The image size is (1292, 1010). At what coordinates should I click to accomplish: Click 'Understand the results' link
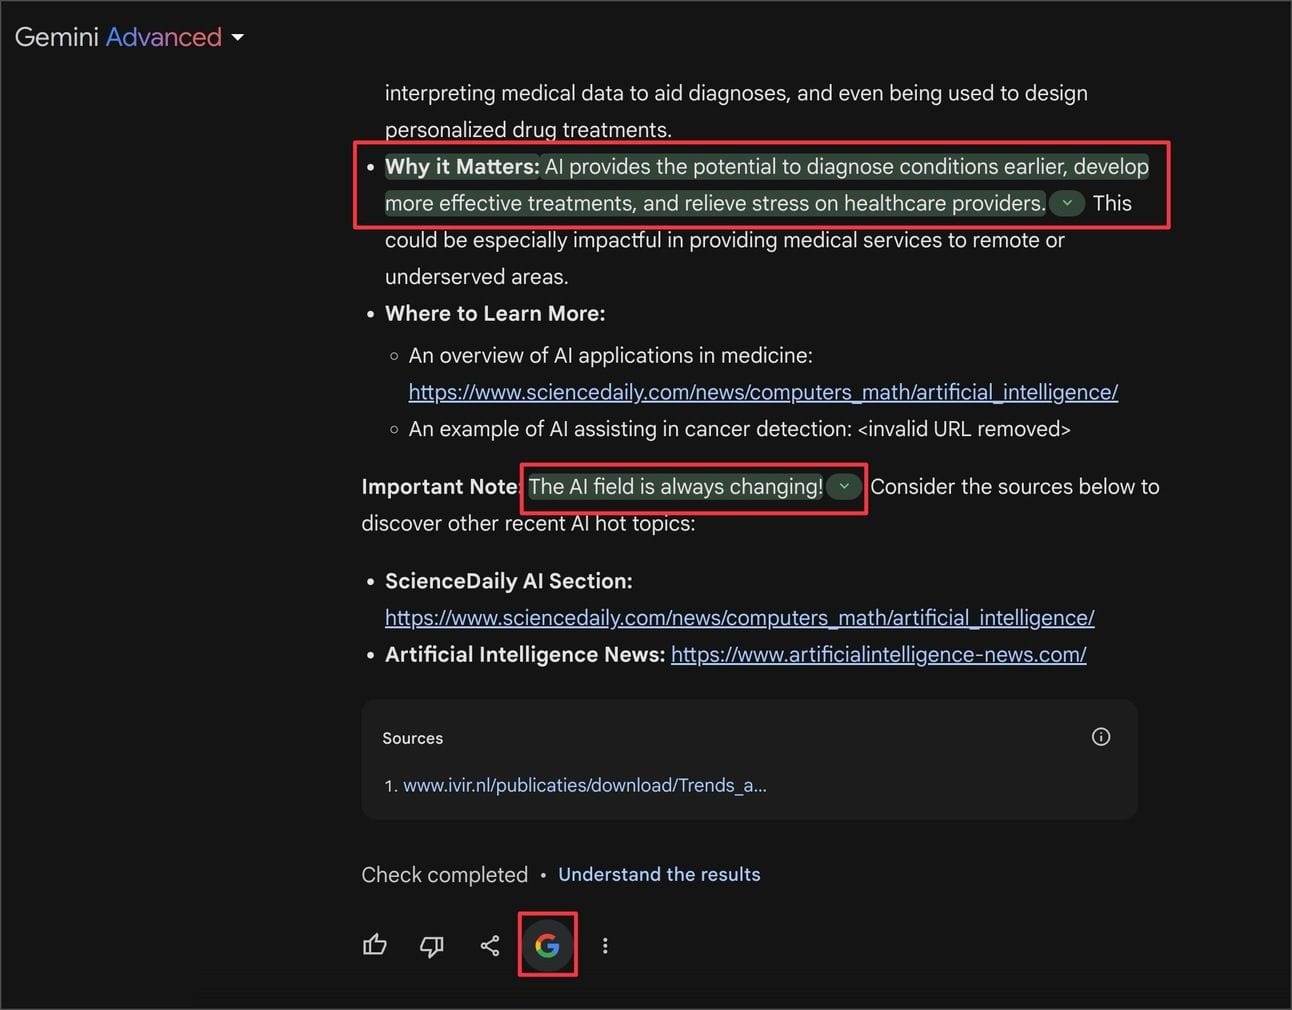(x=659, y=874)
